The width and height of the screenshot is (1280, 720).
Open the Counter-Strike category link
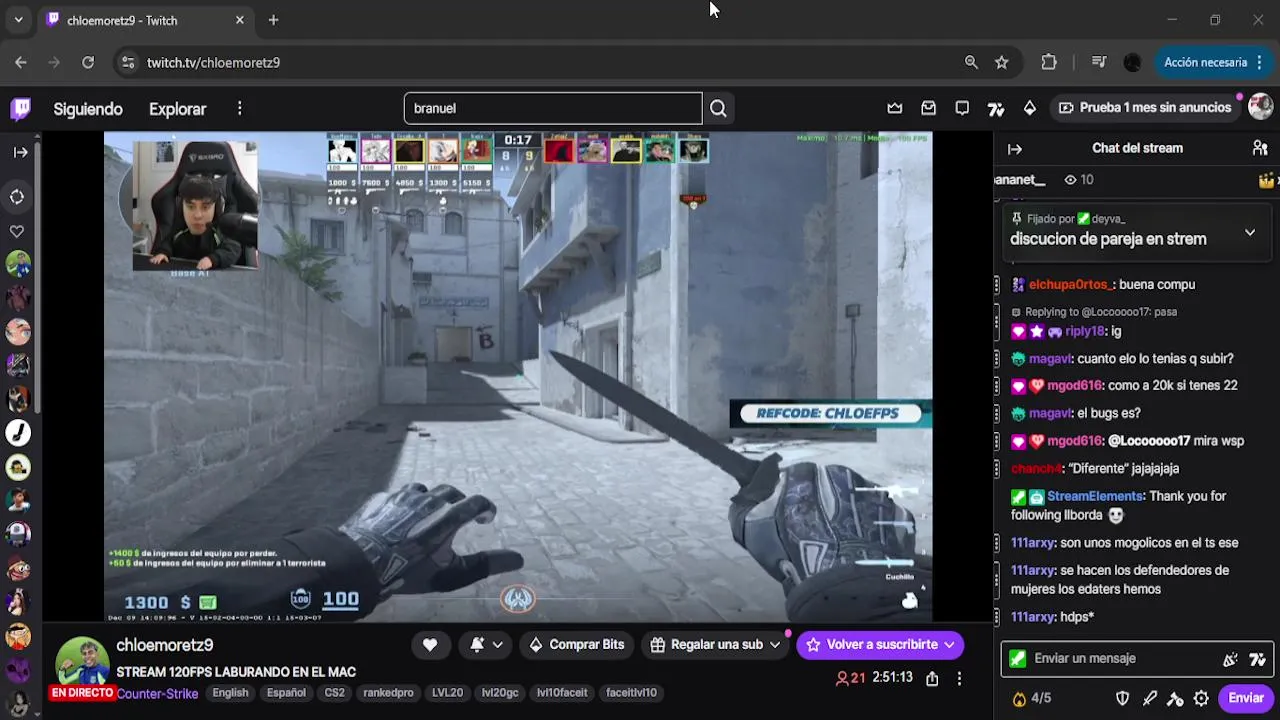tap(157, 693)
